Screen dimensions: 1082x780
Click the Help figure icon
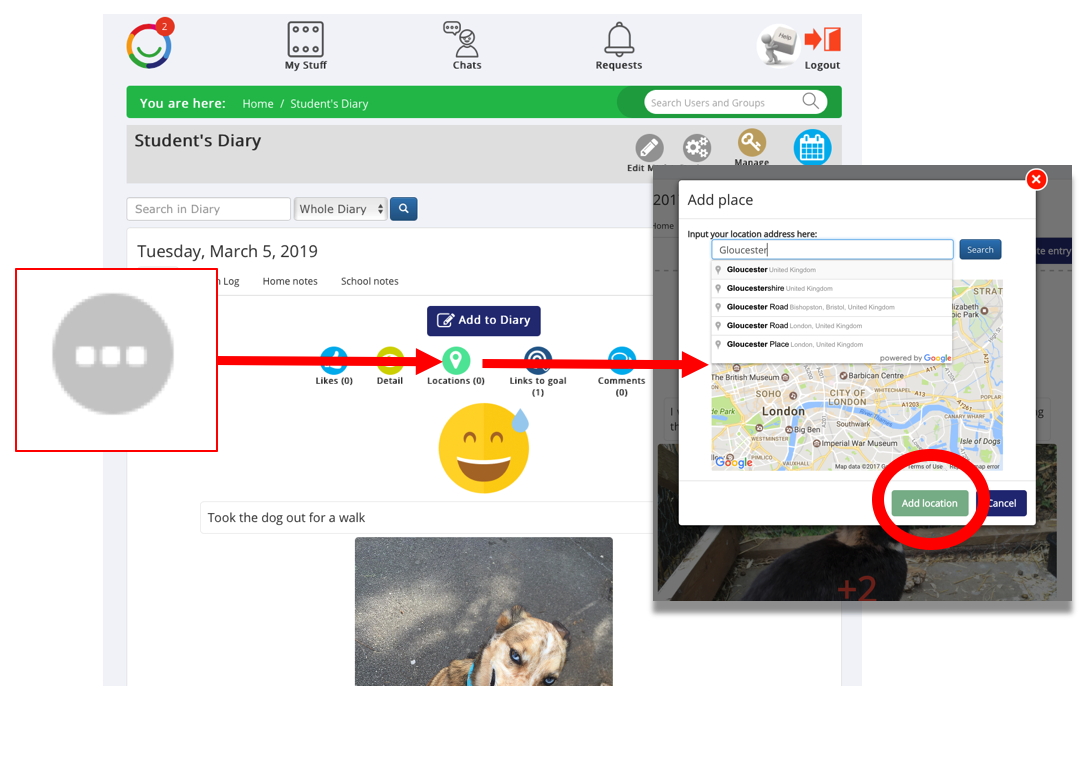click(x=778, y=46)
